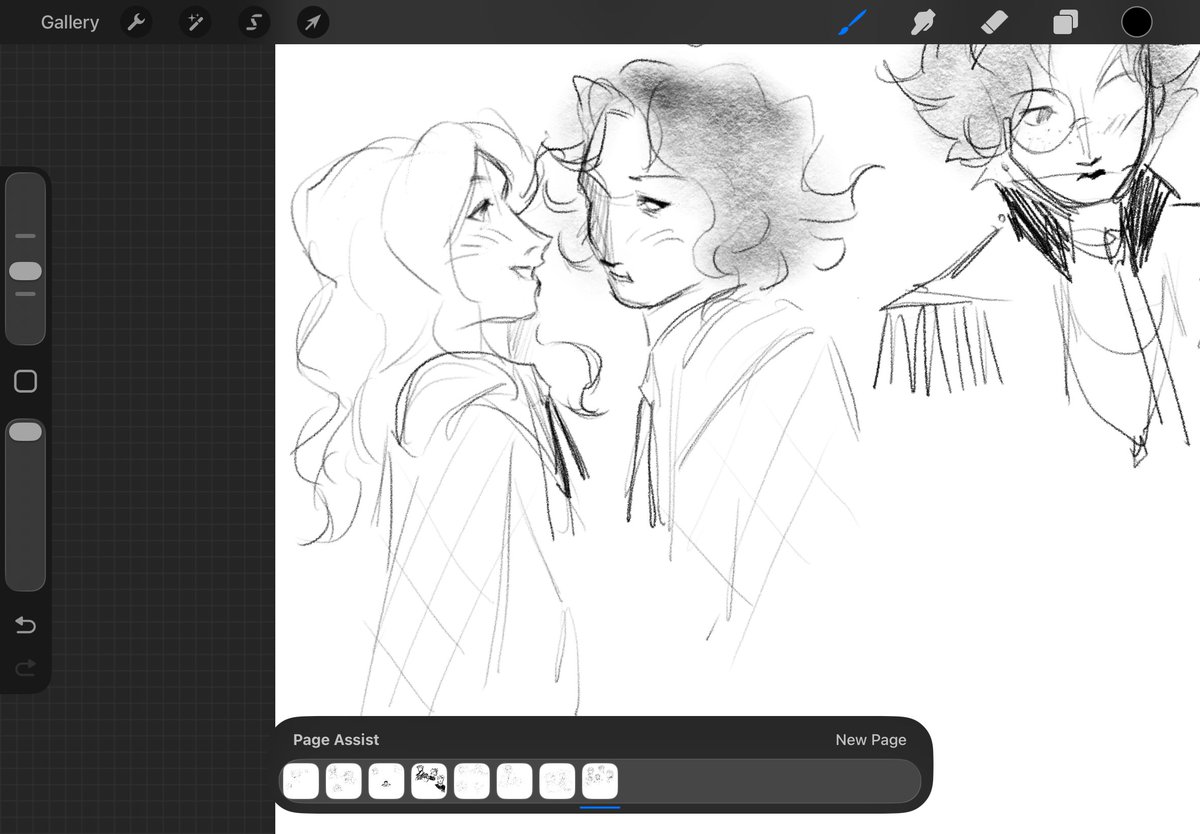This screenshot has height=834, width=1200.
Task: Open the sixth page thumbnail in Page Assist
Action: click(x=515, y=781)
